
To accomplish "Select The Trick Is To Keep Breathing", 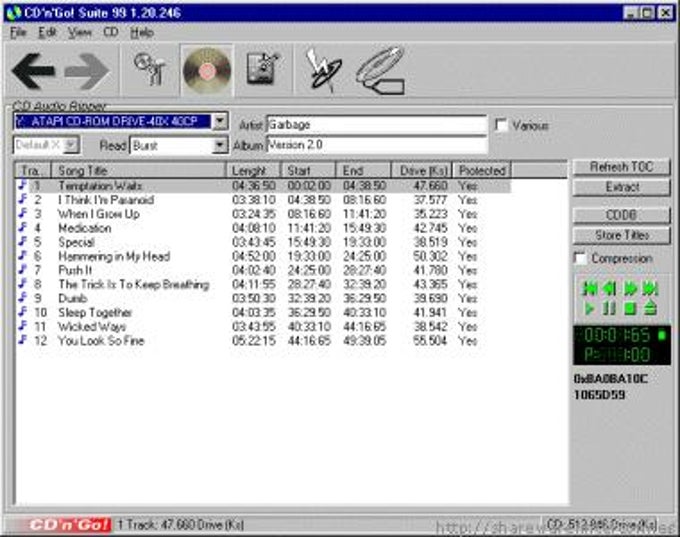I will coord(134,285).
